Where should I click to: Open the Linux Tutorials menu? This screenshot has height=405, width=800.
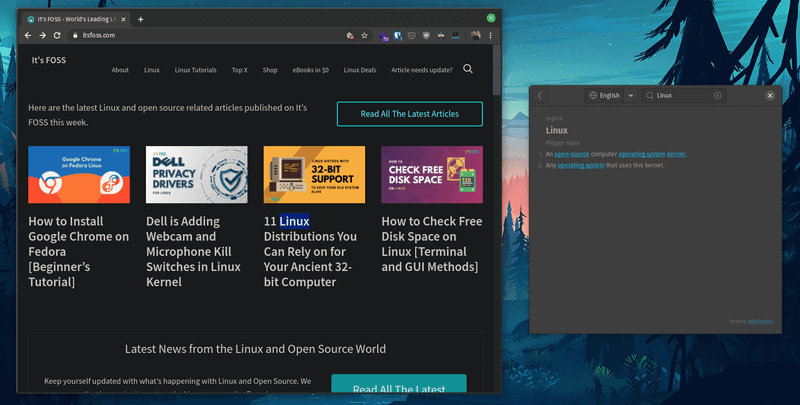tap(195, 70)
